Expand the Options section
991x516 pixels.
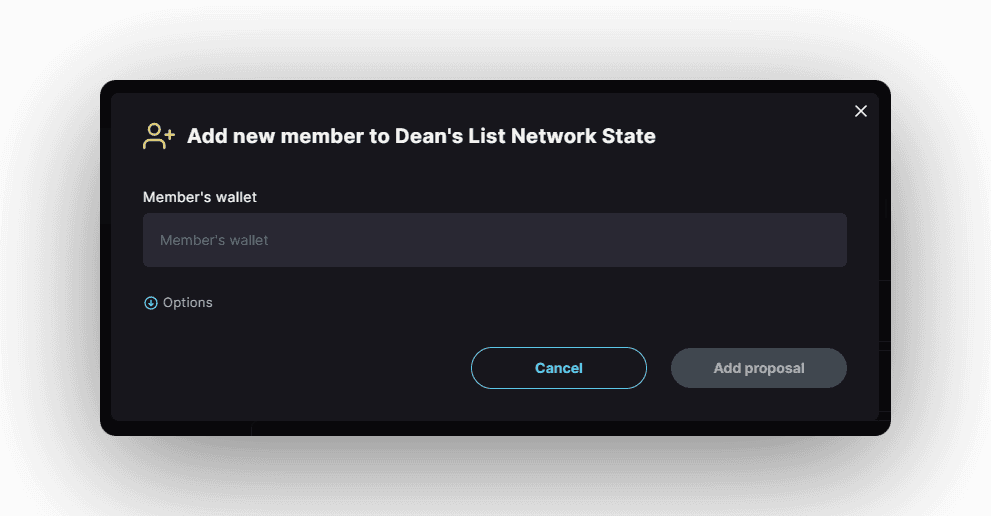coord(178,303)
